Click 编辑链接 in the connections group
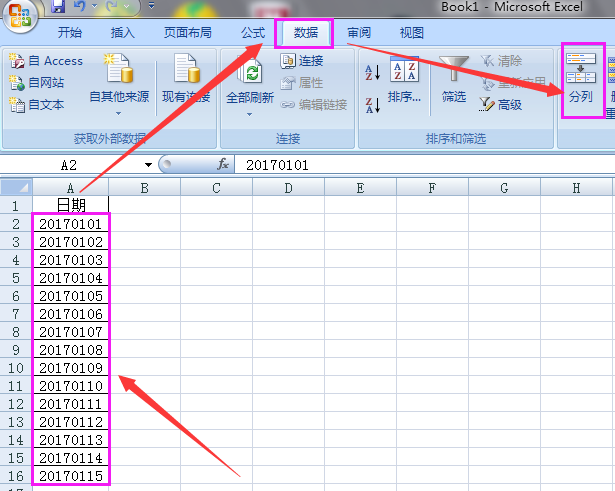 click(314, 105)
